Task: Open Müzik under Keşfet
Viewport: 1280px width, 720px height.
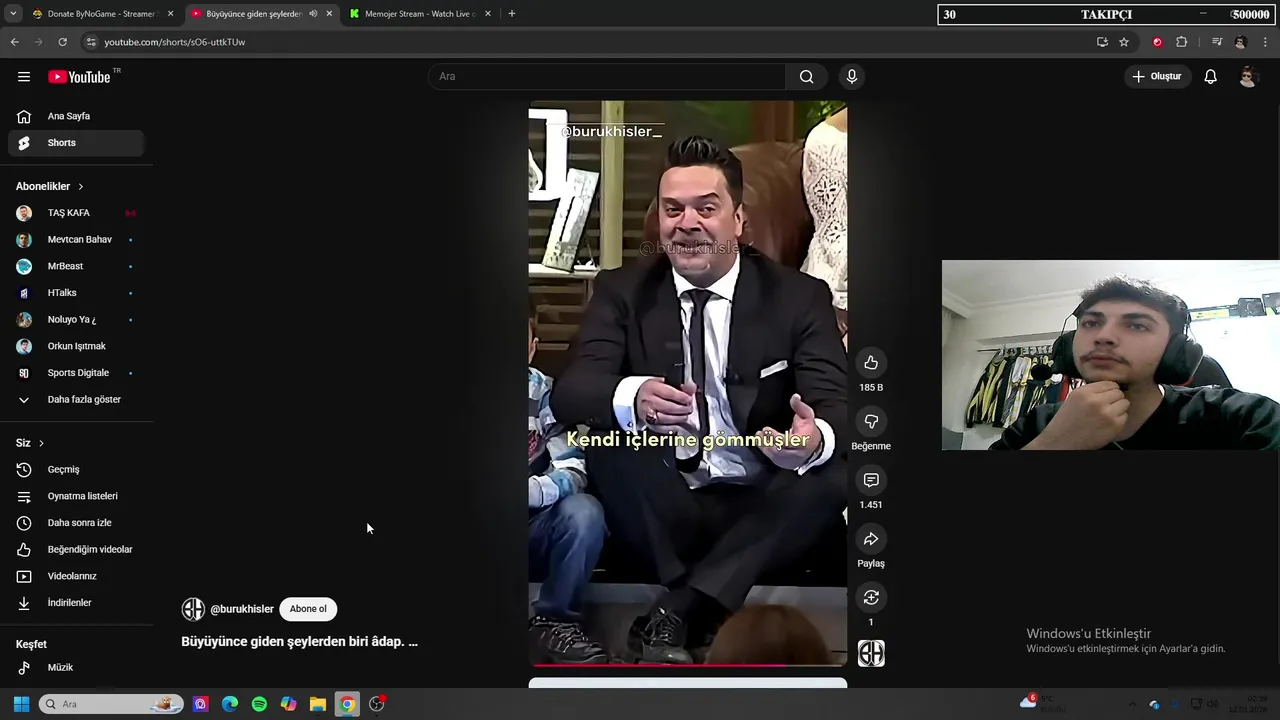Action: [x=76, y=668]
